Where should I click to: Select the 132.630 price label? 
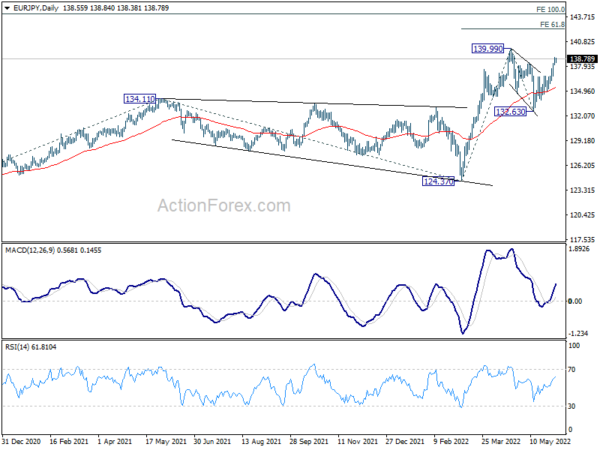click(x=510, y=112)
